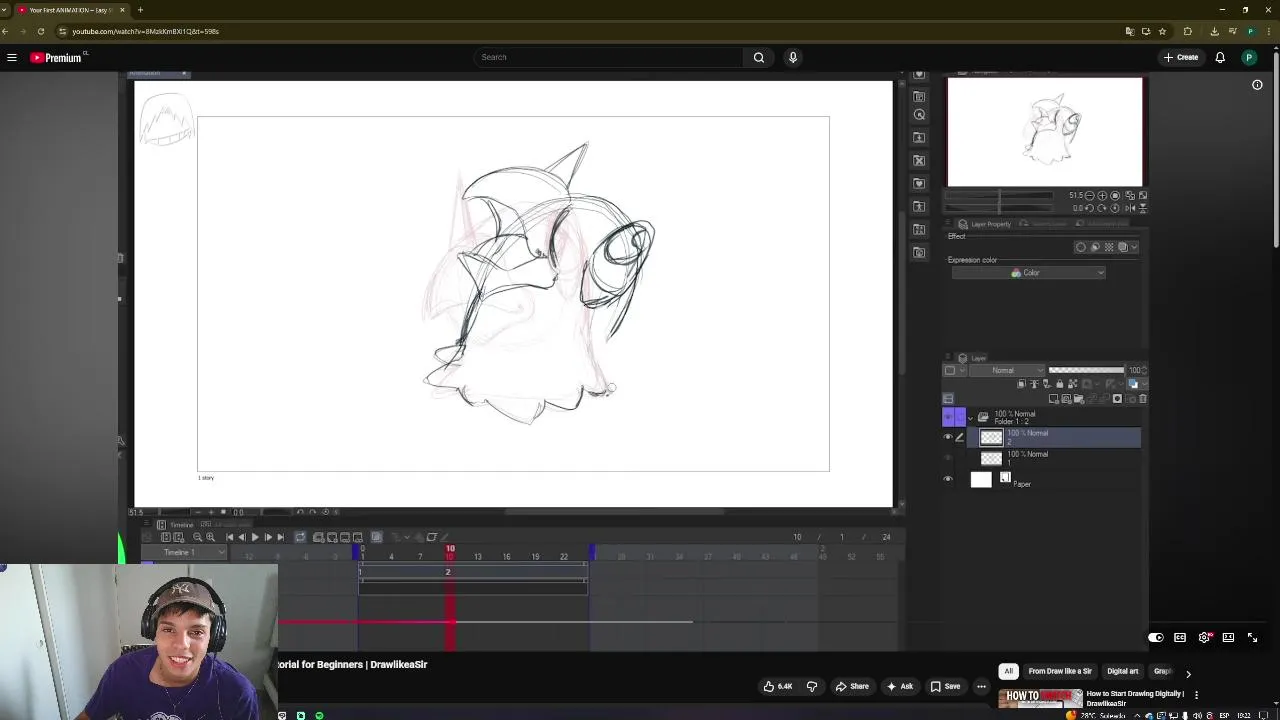This screenshot has width=1280, height=720.
Task: Toggle visibility of layer 2
Action: tap(948, 437)
